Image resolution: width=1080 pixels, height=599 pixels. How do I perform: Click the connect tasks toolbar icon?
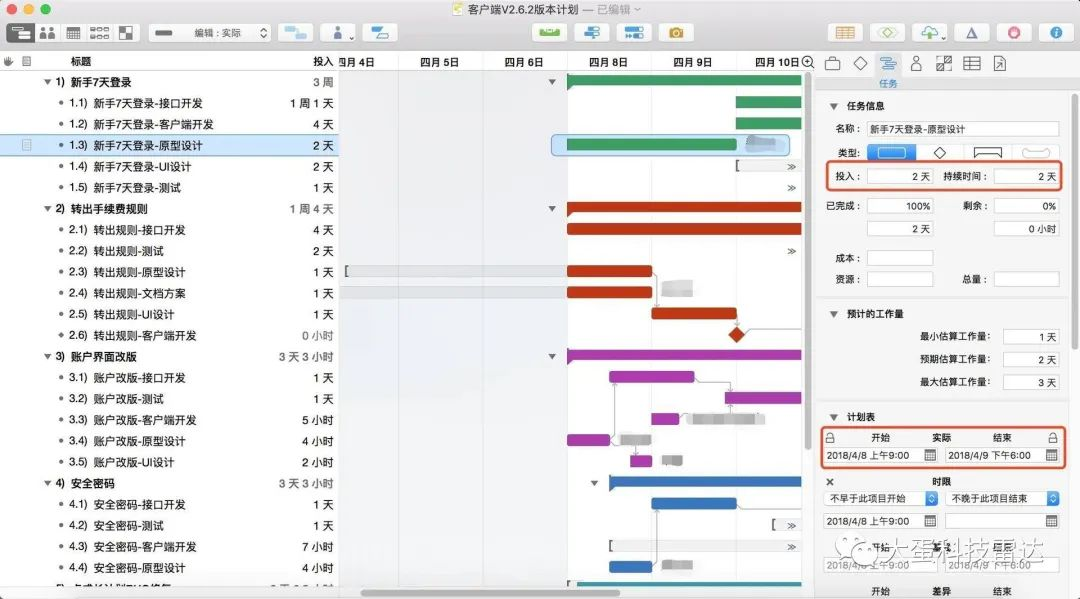(x=296, y=32)
